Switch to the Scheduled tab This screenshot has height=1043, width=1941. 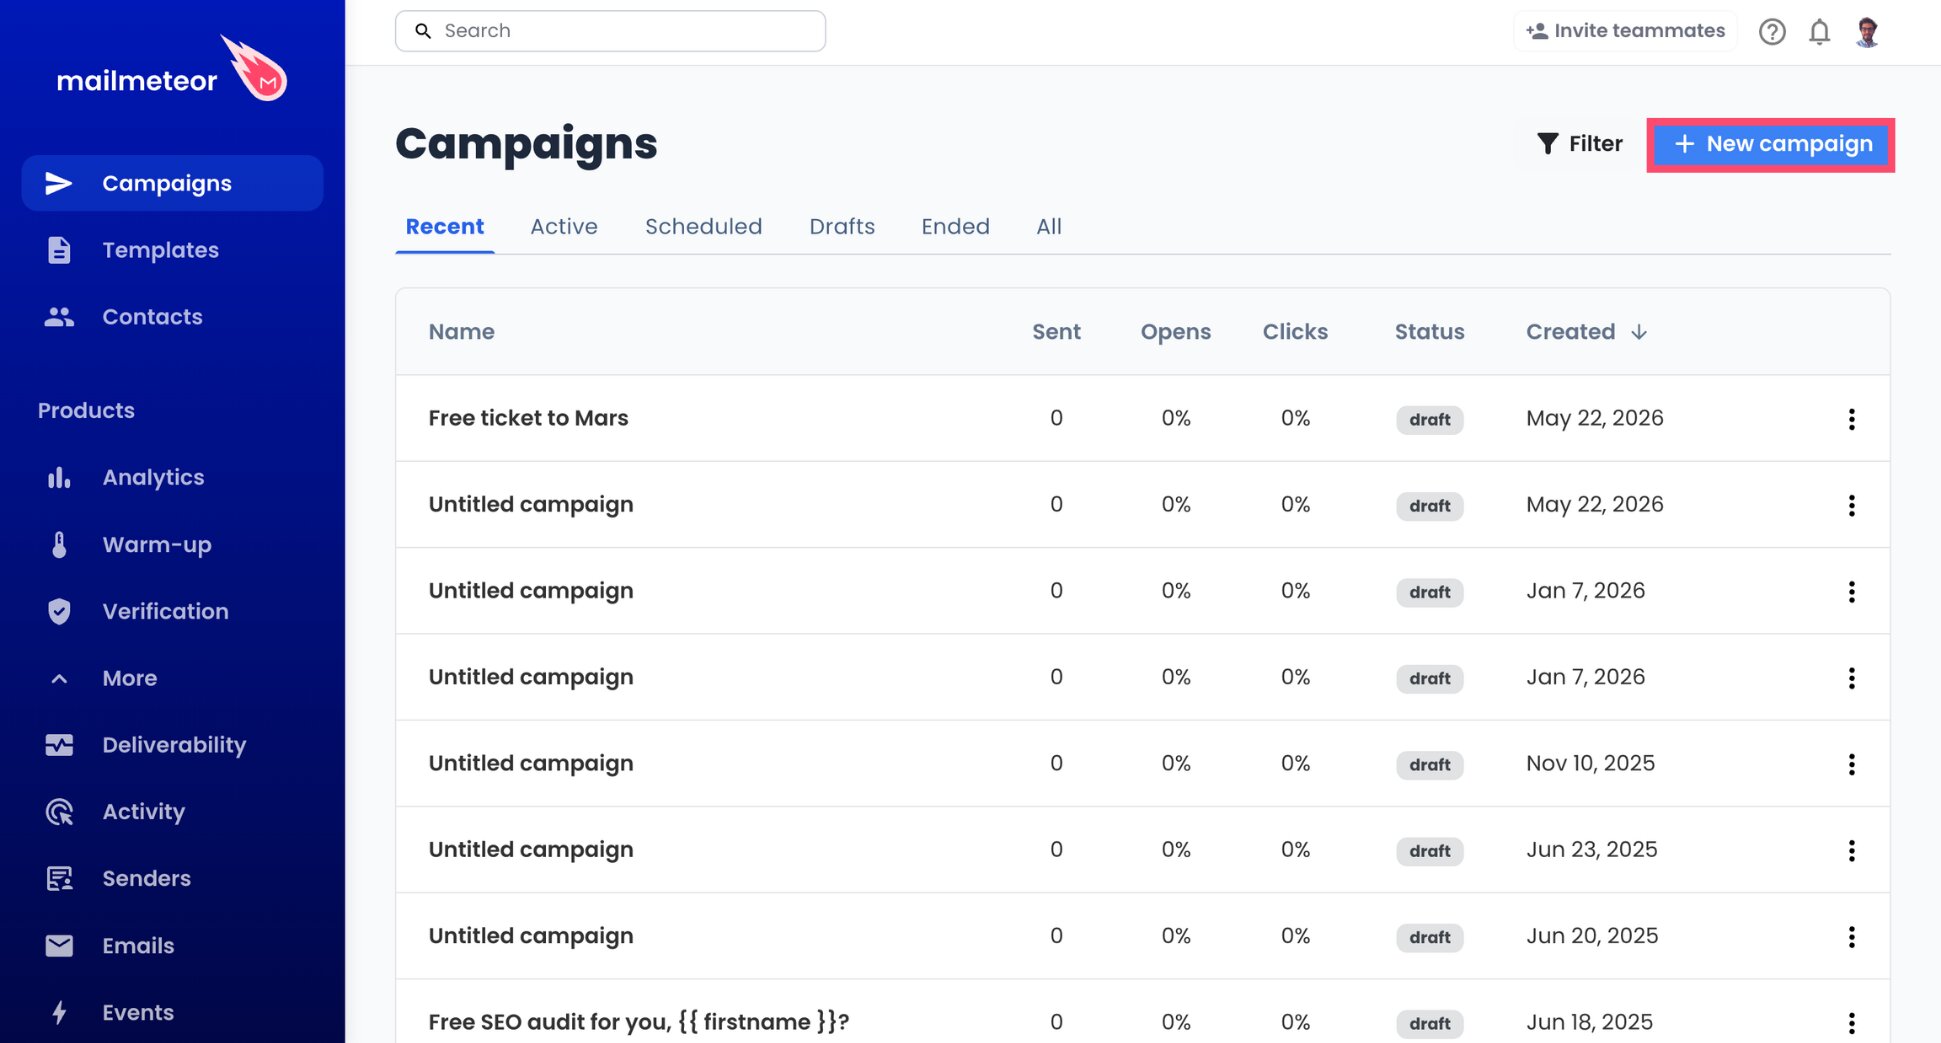coord(704,227)
